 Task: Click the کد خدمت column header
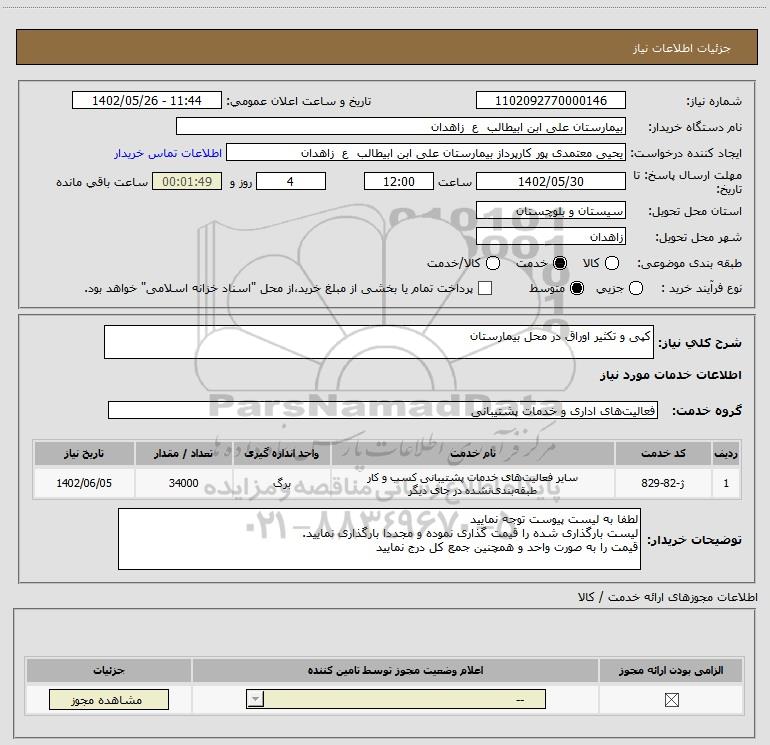pyautogui.click(x=663, y=453)
